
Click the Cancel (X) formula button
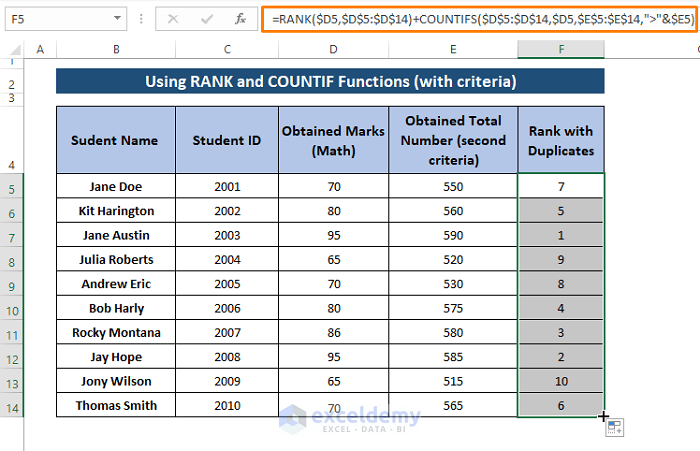[173, 19]
